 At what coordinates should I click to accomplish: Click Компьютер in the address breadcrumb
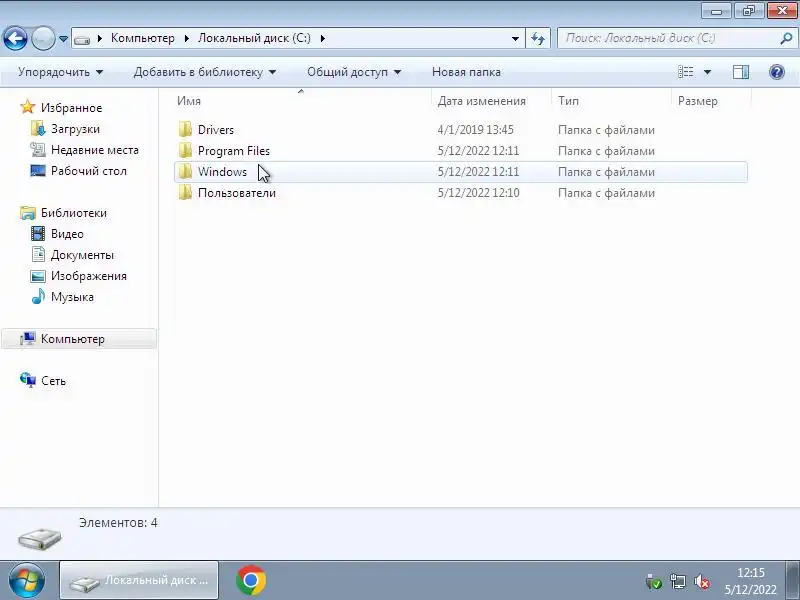pyautogui.click(x=142, y=38)
